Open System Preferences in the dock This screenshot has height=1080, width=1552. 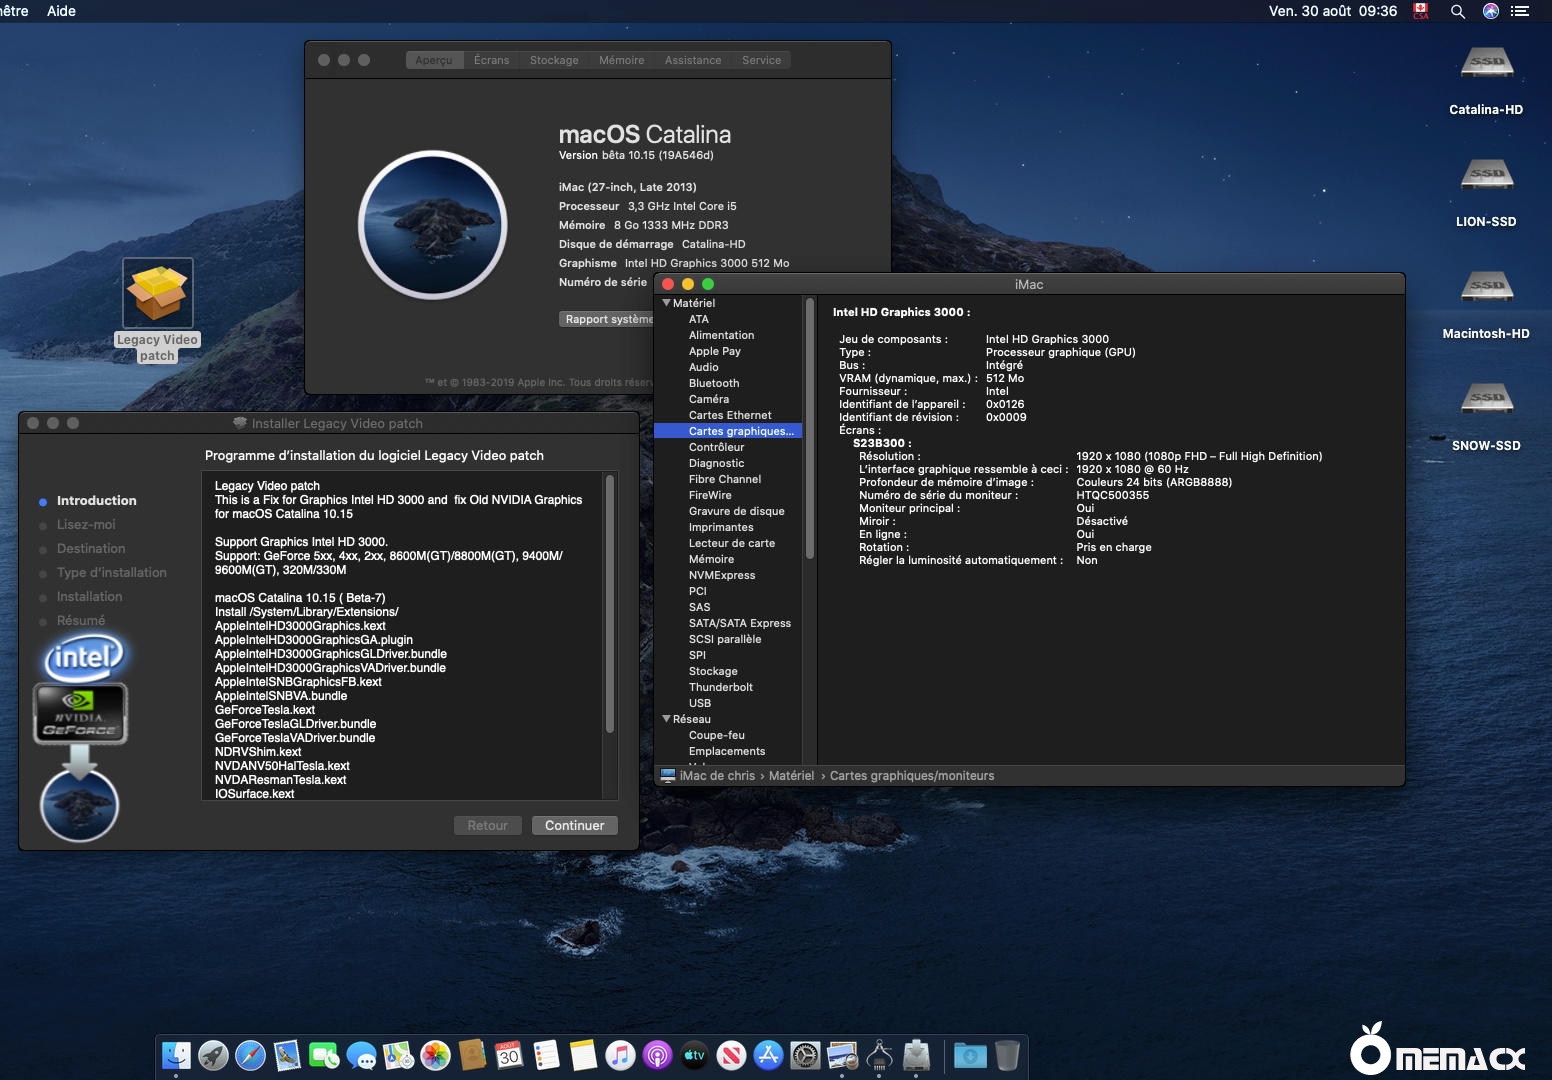[x=805, y=1055]
